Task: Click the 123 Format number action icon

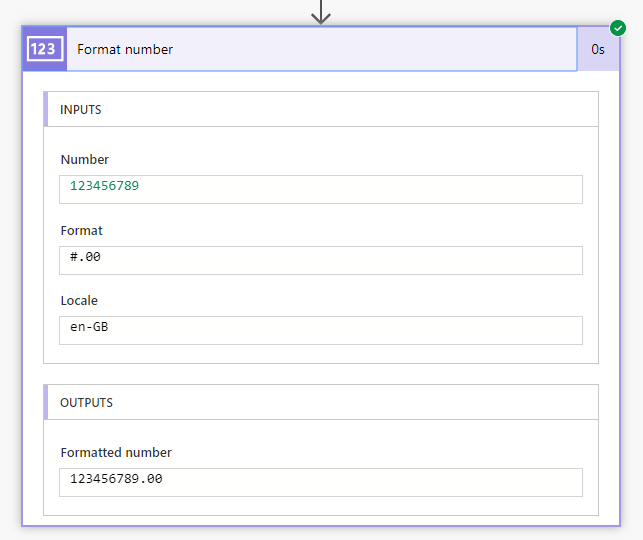Action: pos(45,49)
